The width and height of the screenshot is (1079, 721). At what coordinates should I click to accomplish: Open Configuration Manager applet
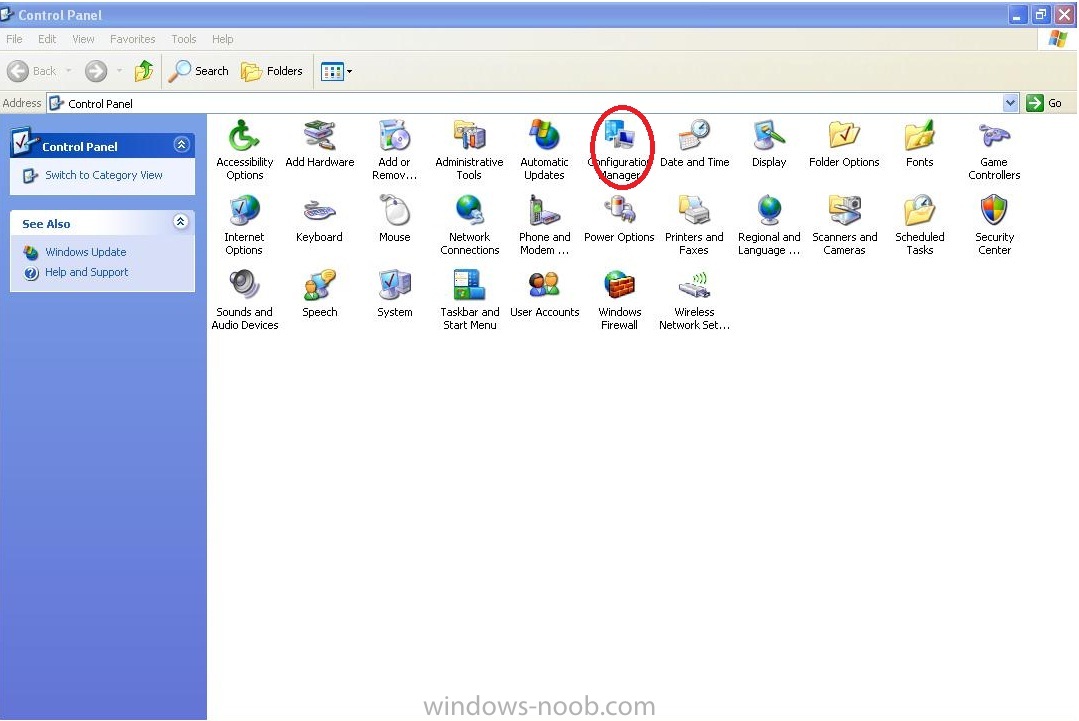point(619,149)
